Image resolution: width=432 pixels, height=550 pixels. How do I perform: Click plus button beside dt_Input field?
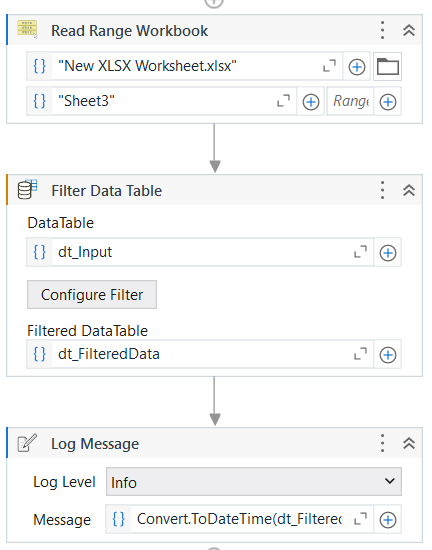tap(388, 253)
